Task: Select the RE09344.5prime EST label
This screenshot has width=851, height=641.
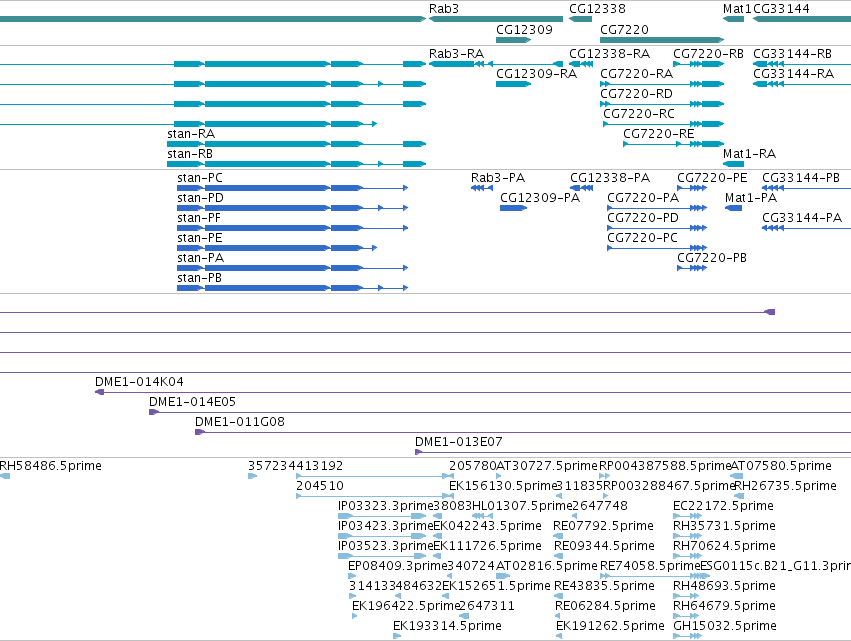Action: point(604,547)
